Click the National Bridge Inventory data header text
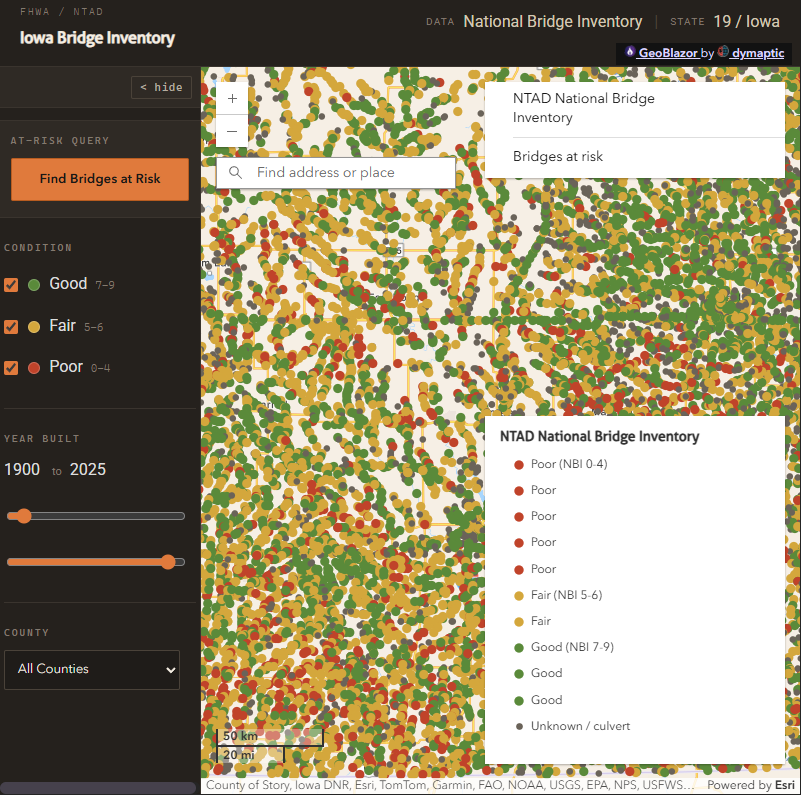Image resolution: width=801 pixels, height=795 pixels. pos(553,21)
